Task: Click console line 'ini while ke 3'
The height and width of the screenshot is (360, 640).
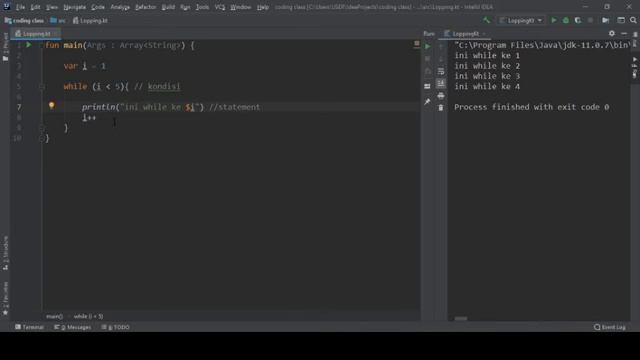Action: pos(487,76)
